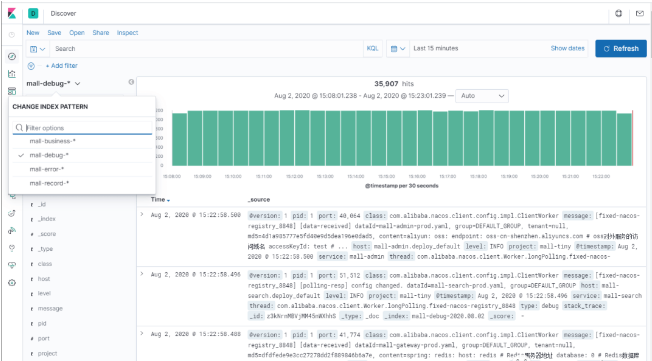Open the APM icon in sidebar
The image size is (652, 361).
(x=12, y=196)
